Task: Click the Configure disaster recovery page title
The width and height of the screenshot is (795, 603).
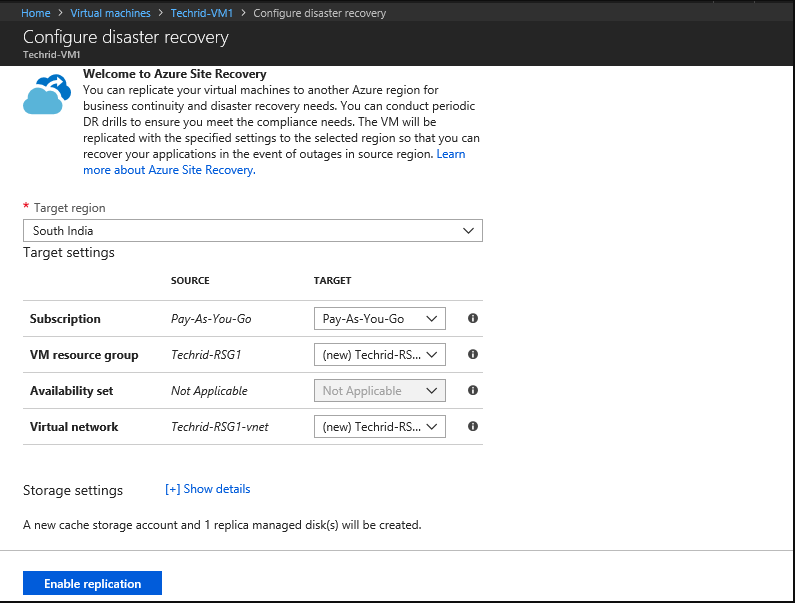Action: (126, 37)
